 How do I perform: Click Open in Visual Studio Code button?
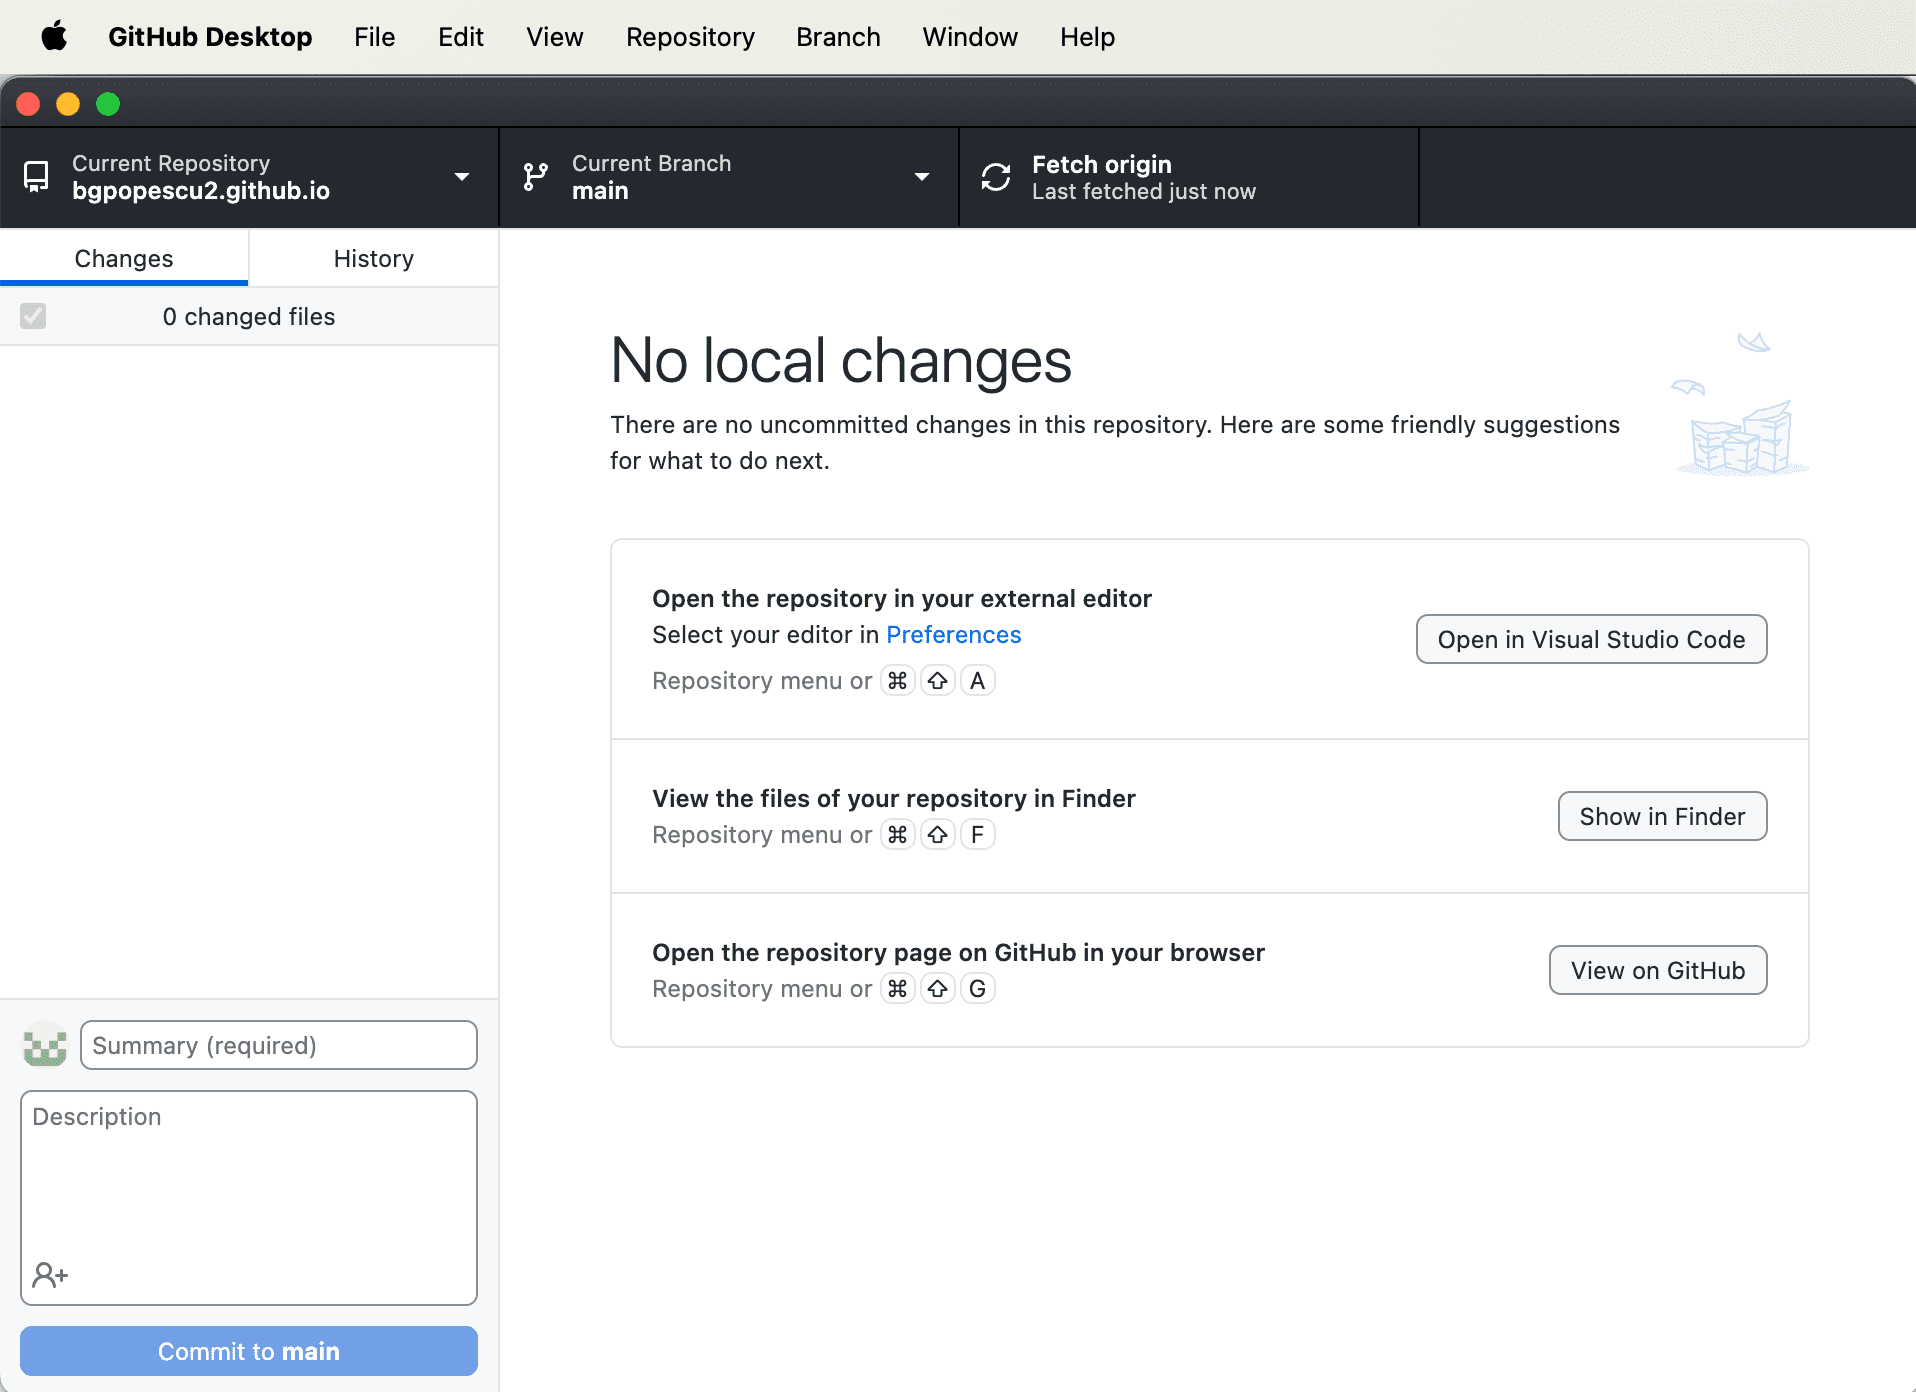pyautogui.click(x=1591, y=639)
